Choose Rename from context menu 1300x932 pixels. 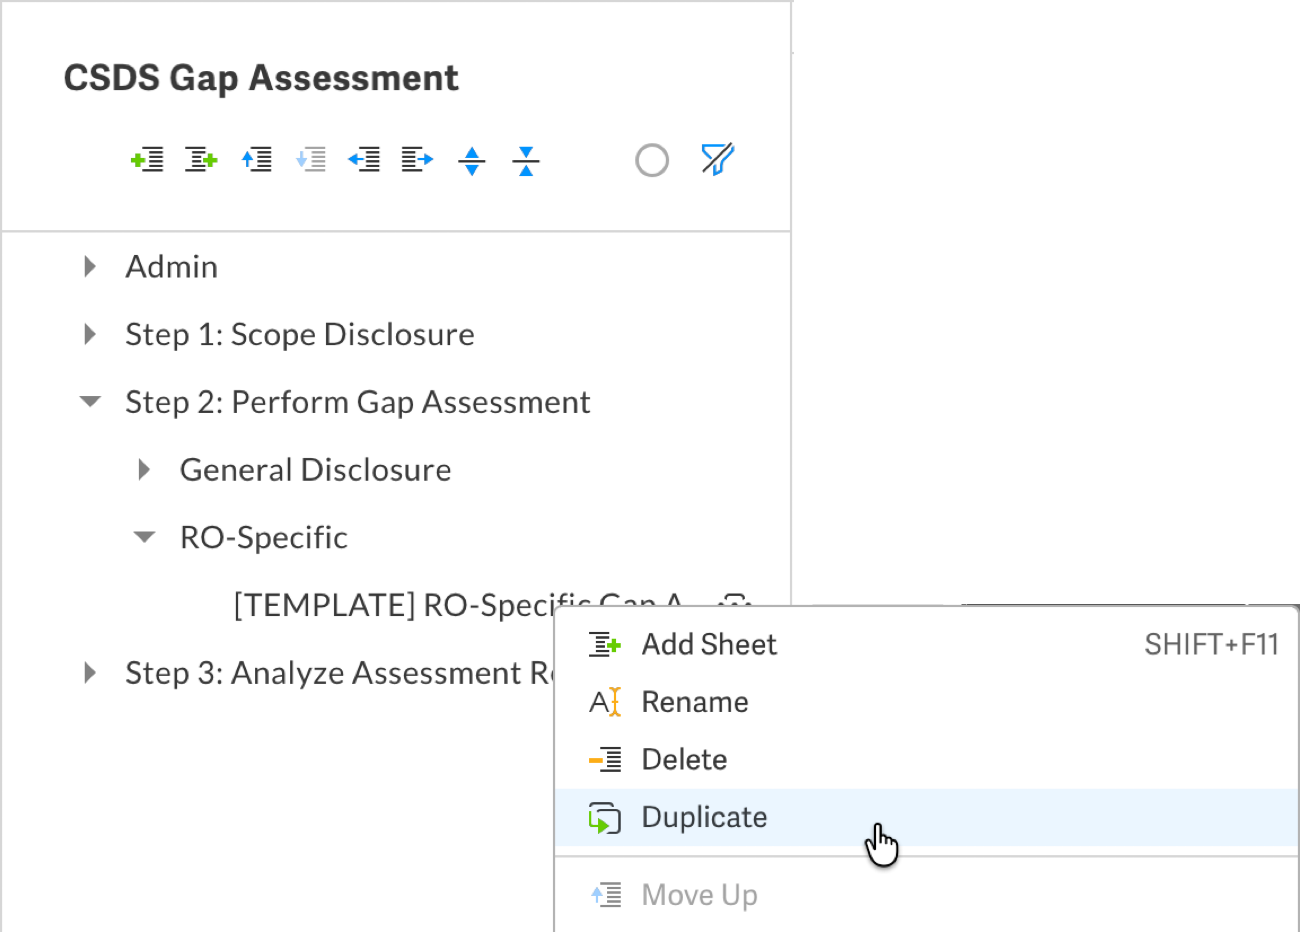pyautogui.click(x=927, y=702)
